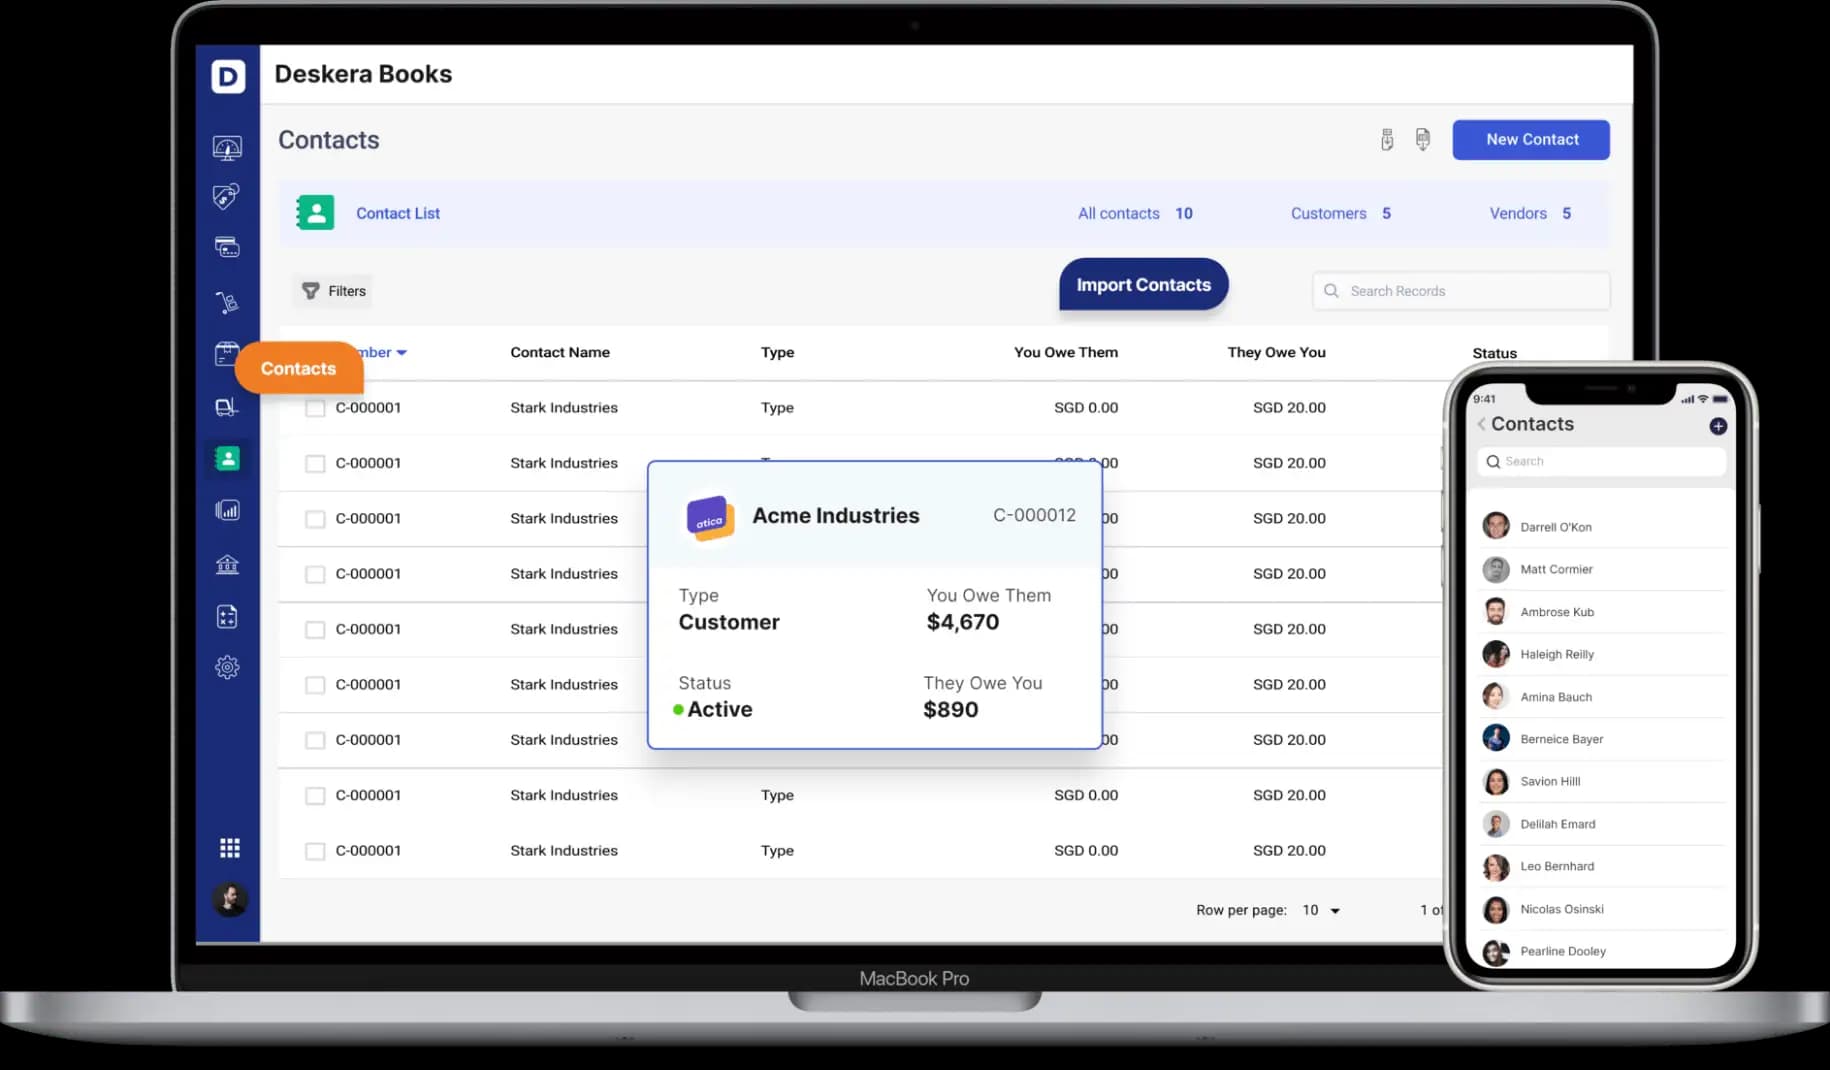1830x1070 pixels.
Task: Switch to the Vendors tab
Action: [x=1530, y=213]
